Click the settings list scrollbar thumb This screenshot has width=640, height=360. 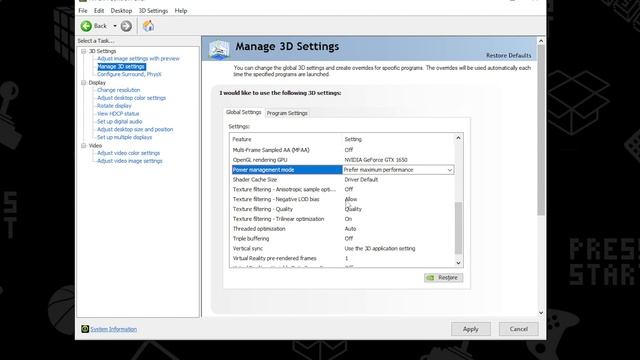pyautogui.click(x=458, y=228)
